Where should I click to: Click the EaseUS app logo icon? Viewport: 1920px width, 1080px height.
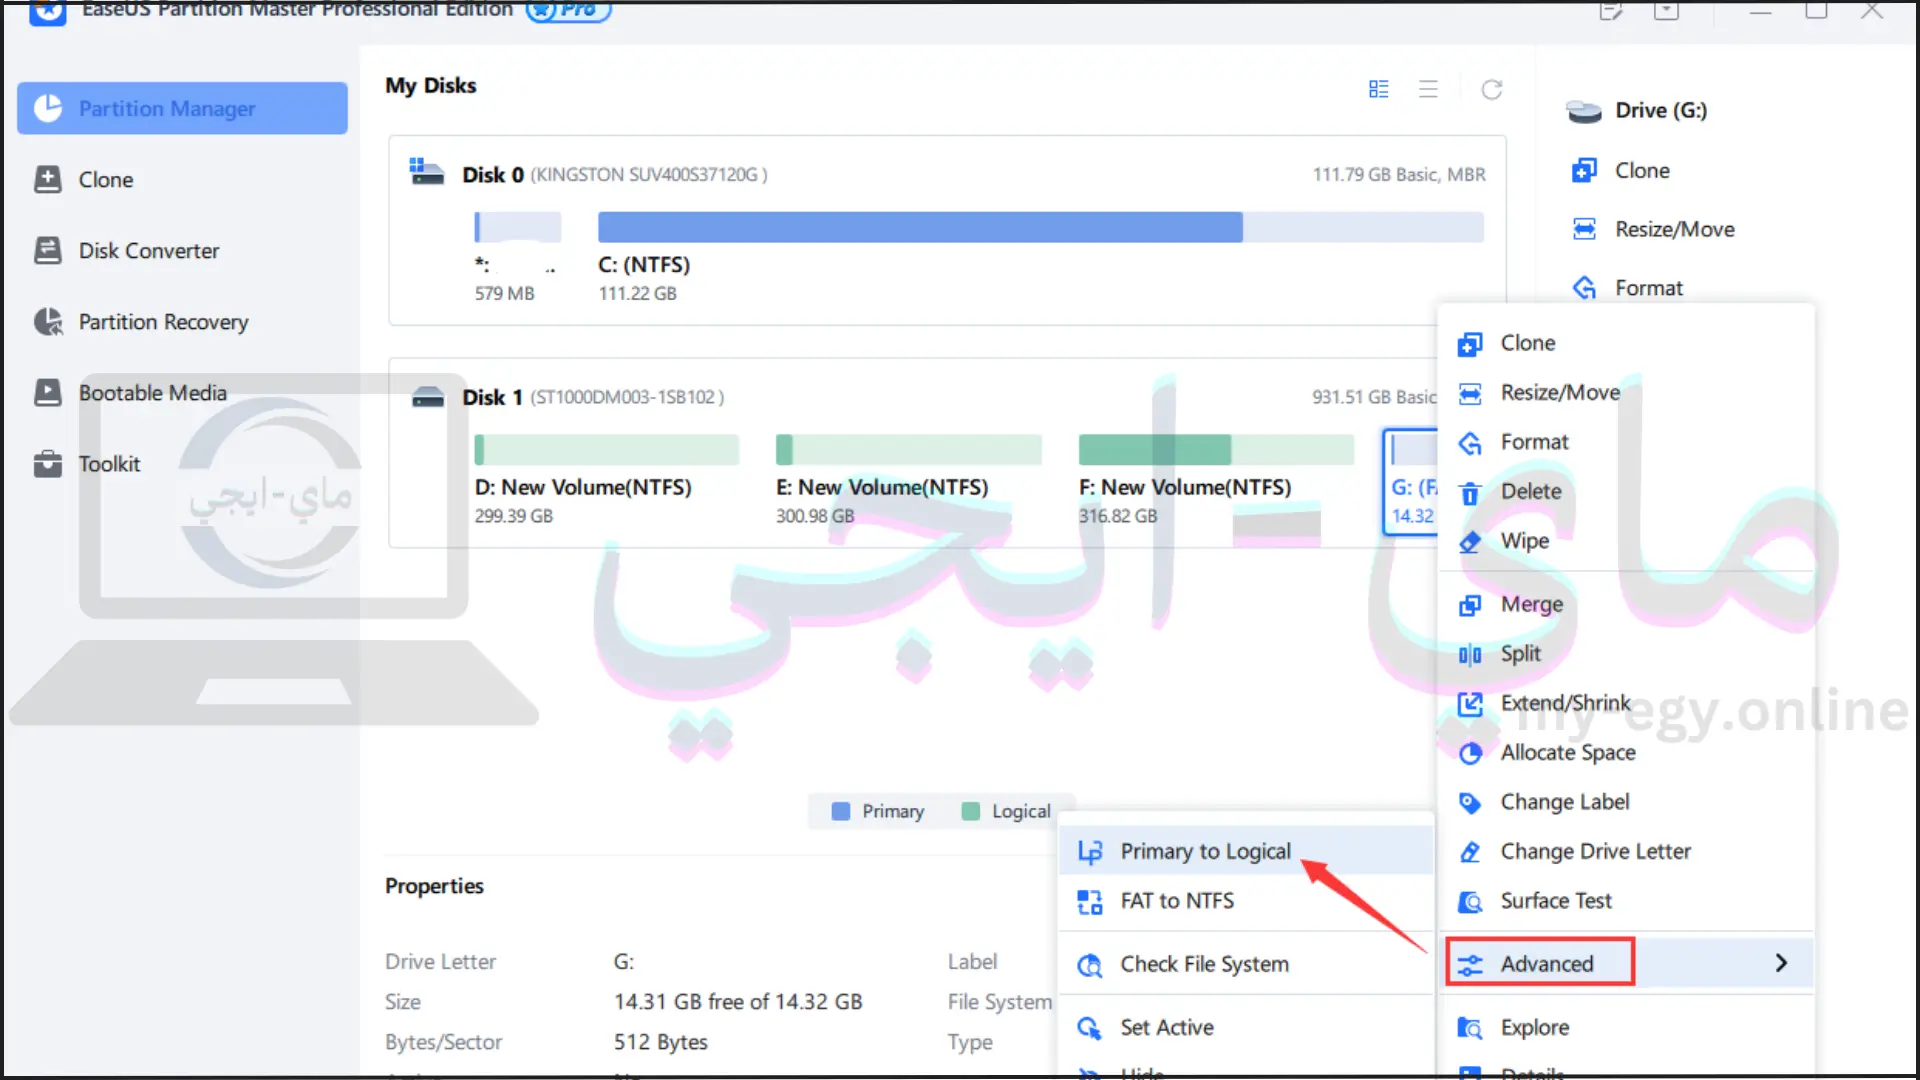[x=47, y=12]
